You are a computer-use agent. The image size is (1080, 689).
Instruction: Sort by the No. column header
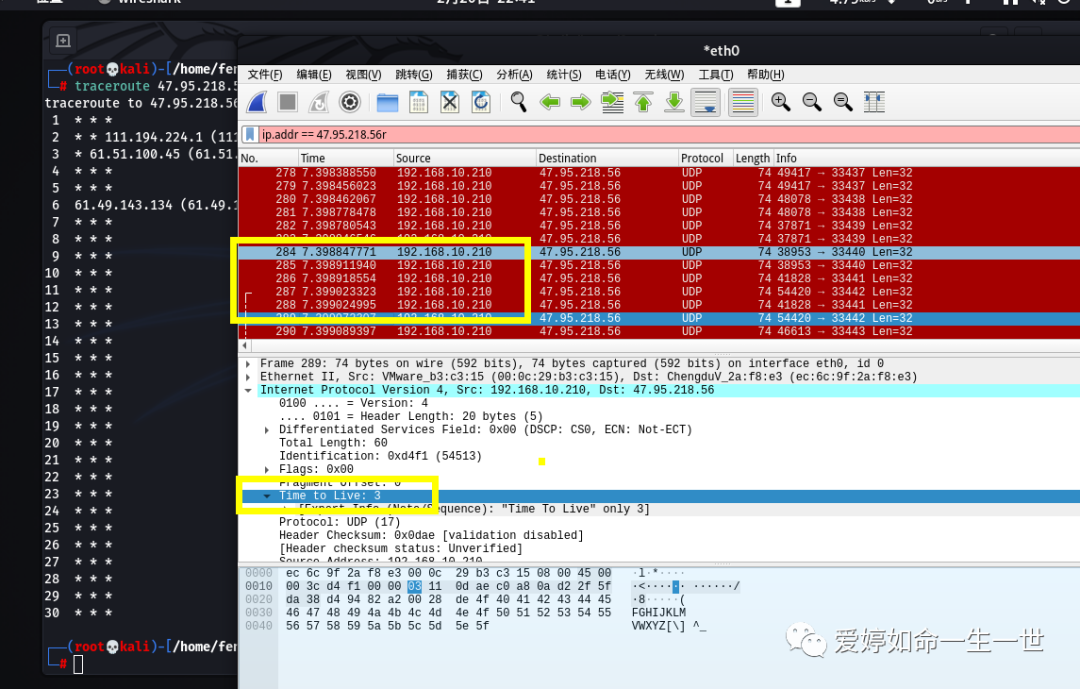[x=269, y=158]
